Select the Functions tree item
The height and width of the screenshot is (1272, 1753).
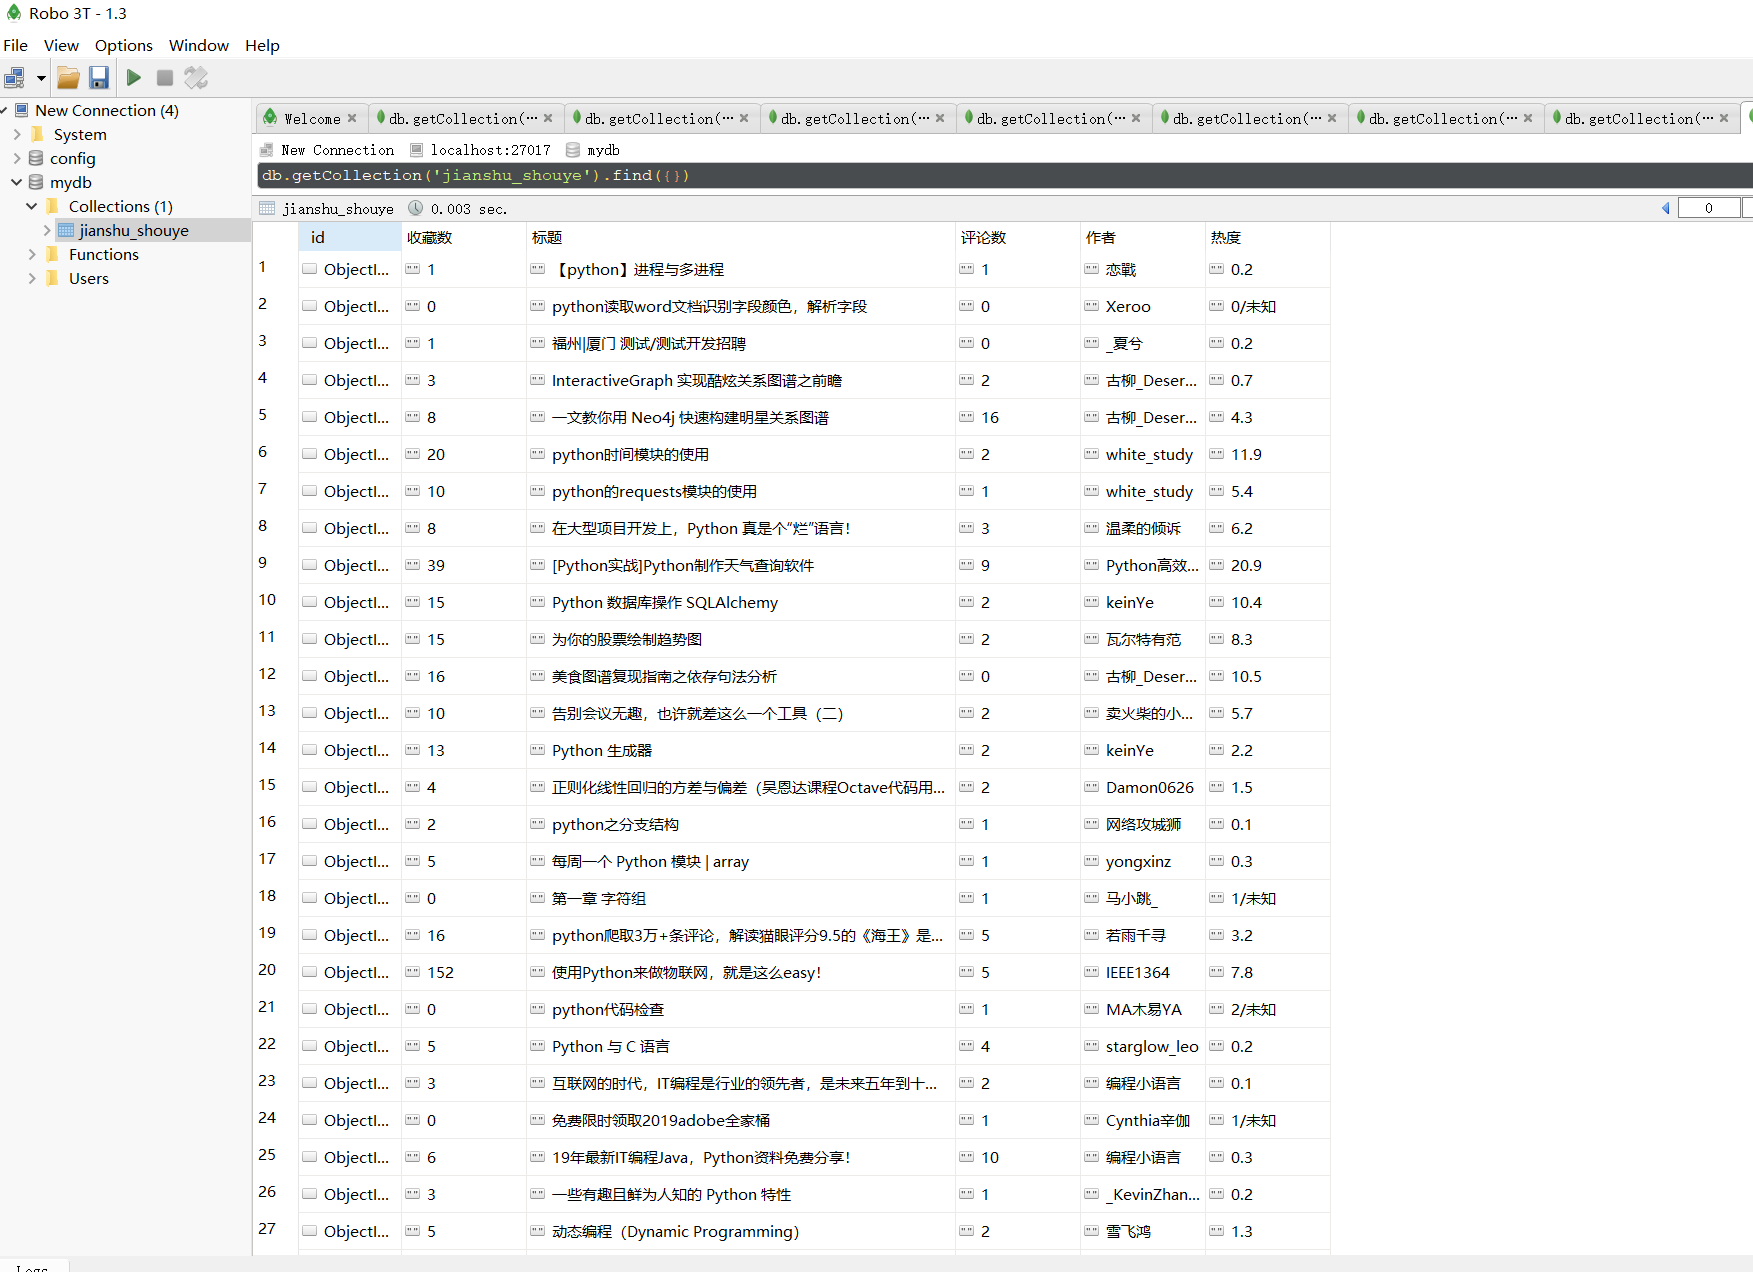pos(104,254)
